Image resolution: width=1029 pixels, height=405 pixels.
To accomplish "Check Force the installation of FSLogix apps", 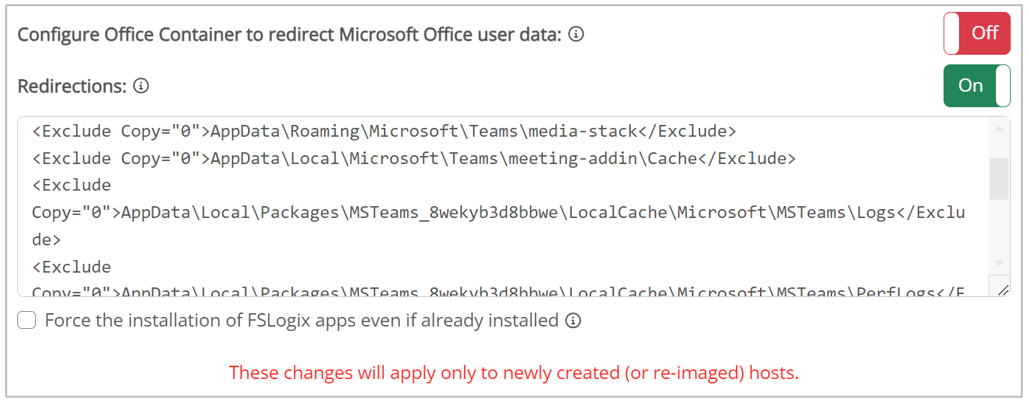I will 27,321.
